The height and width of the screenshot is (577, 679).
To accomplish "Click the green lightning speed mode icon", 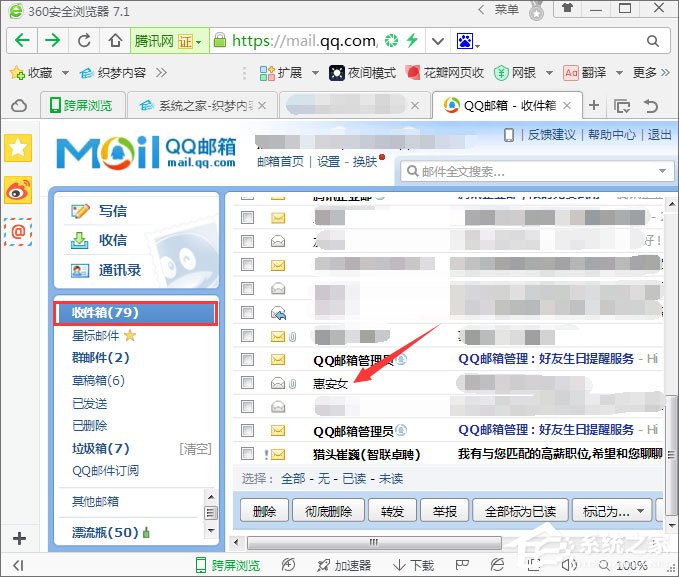I will pyautogui.click(x=412, y=40).
